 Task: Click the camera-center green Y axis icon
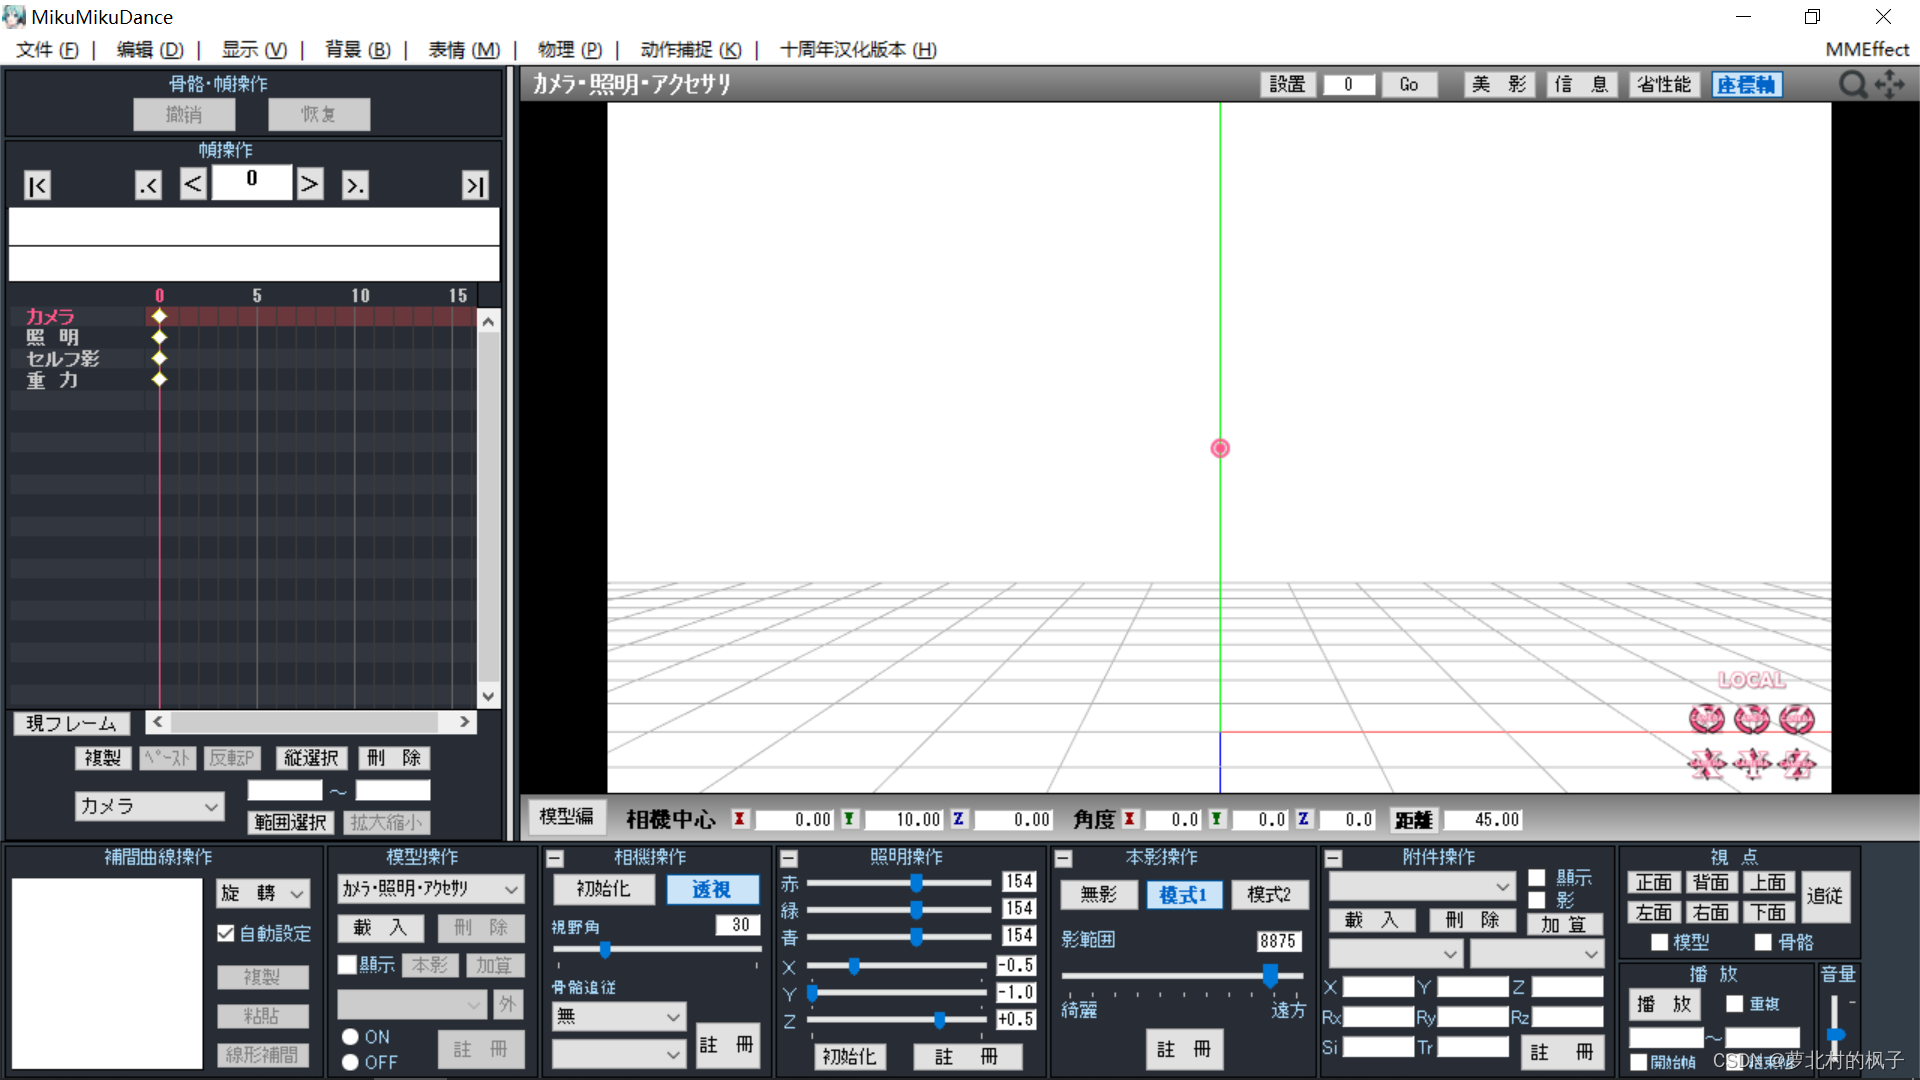click(849, 819)
